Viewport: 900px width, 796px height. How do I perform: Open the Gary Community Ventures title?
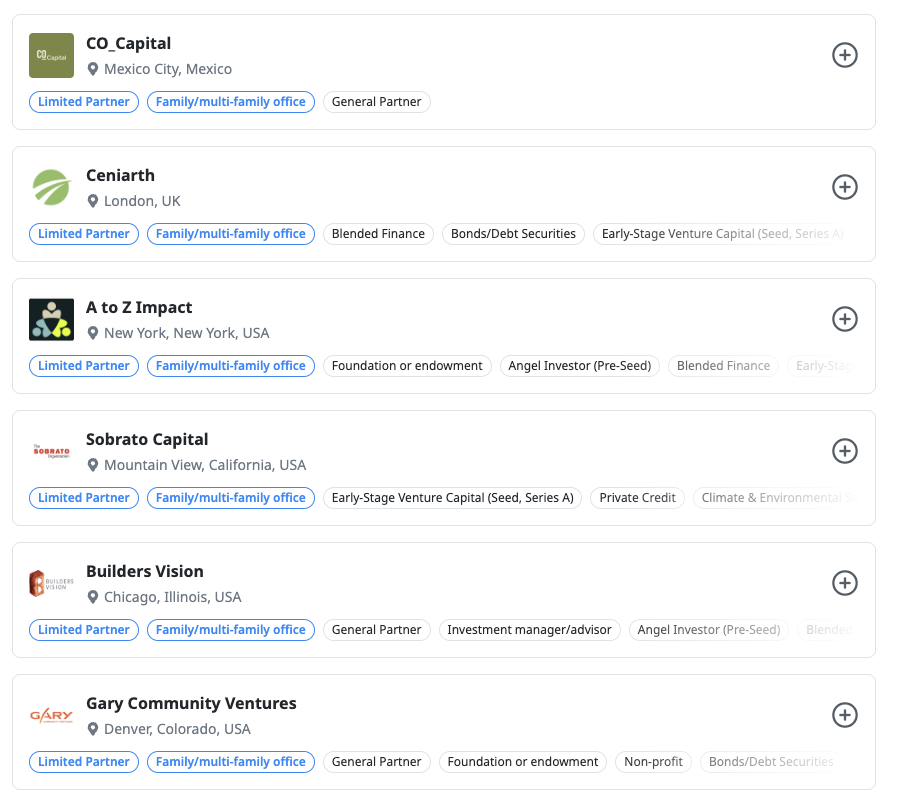pos(191,704)
